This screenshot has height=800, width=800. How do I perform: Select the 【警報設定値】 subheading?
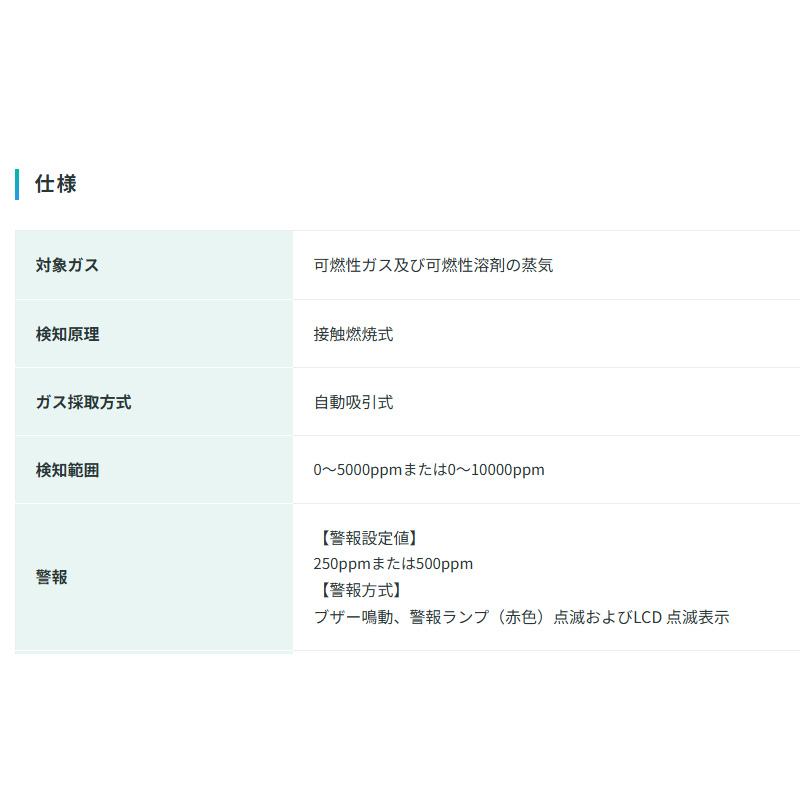[x=365, y=537]
